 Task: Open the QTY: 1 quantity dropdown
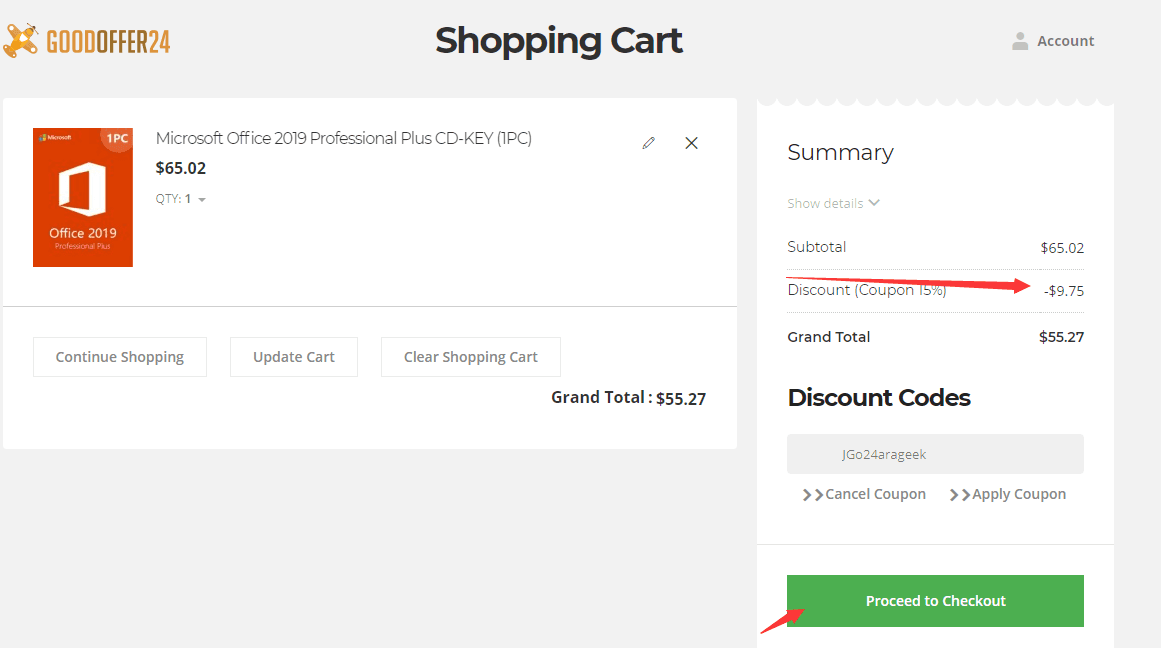point(181,198)
